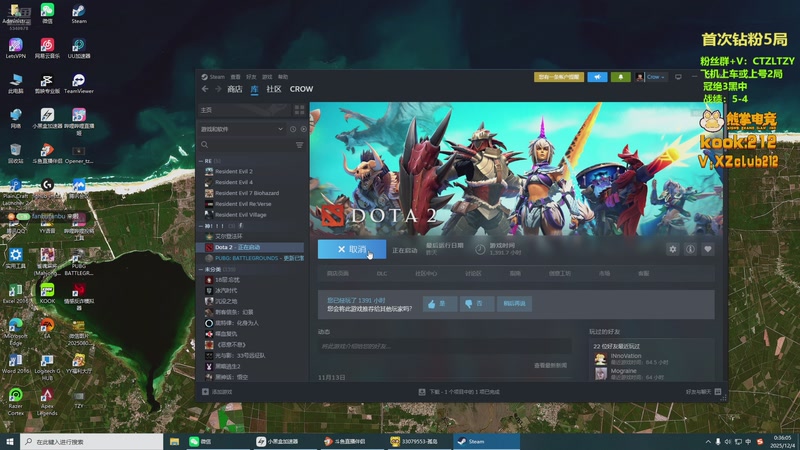Switch to the 库 (Library) tab
Viewport: 800px width, 450px height.
(x=254, y=89)
